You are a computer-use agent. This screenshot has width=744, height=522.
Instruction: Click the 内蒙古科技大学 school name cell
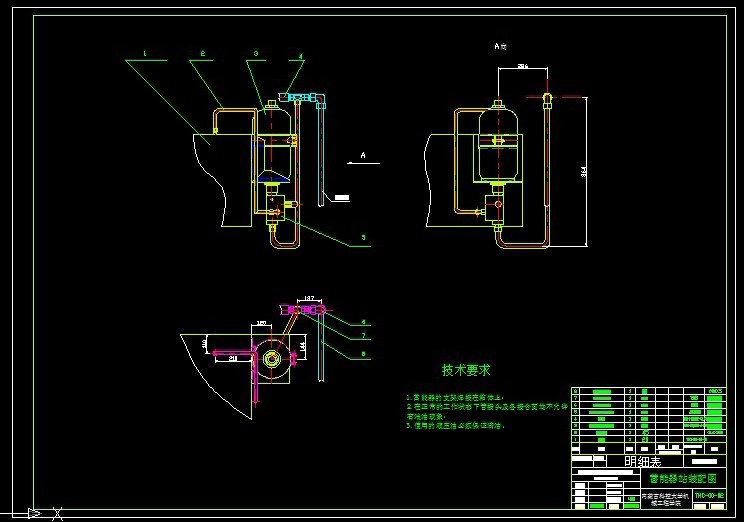pos(667,500)
